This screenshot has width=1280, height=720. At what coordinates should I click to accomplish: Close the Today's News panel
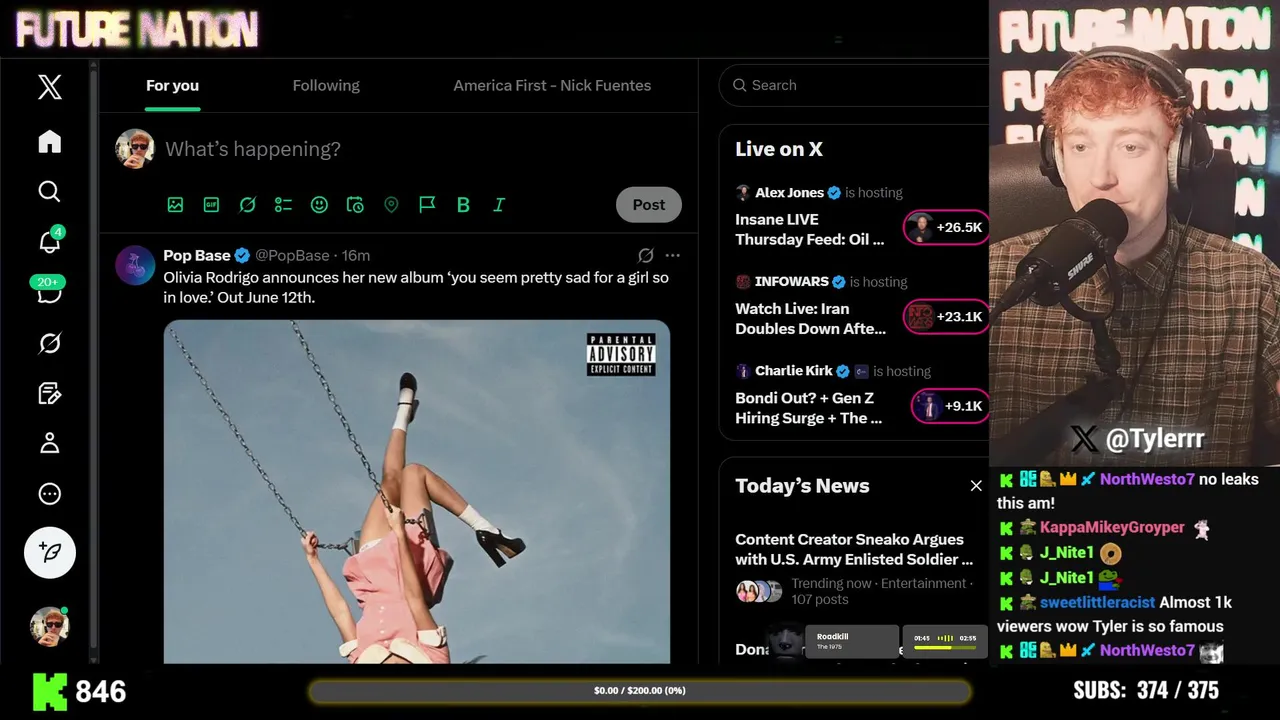click(976, 486)
